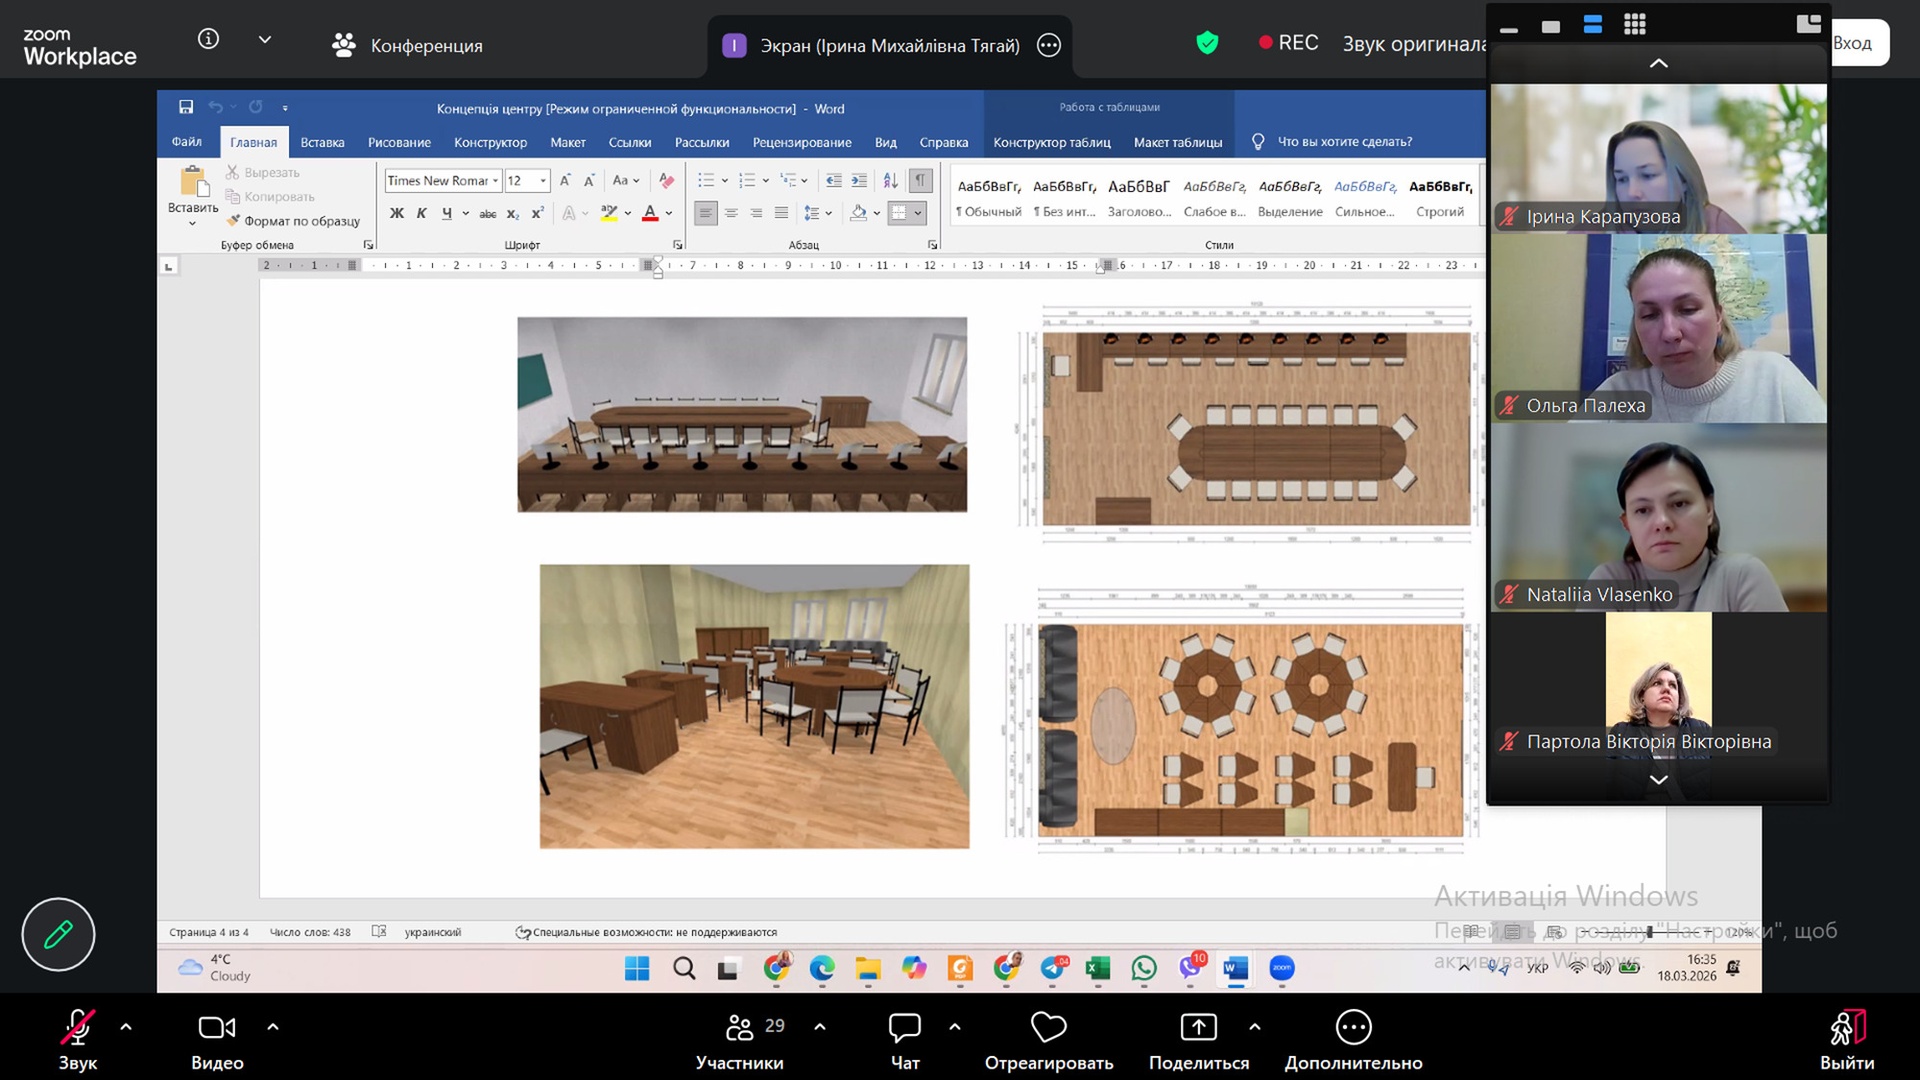1920x1080 pixels.
Task: Unmute the microphone Sound button
Action: [78, 1028]
